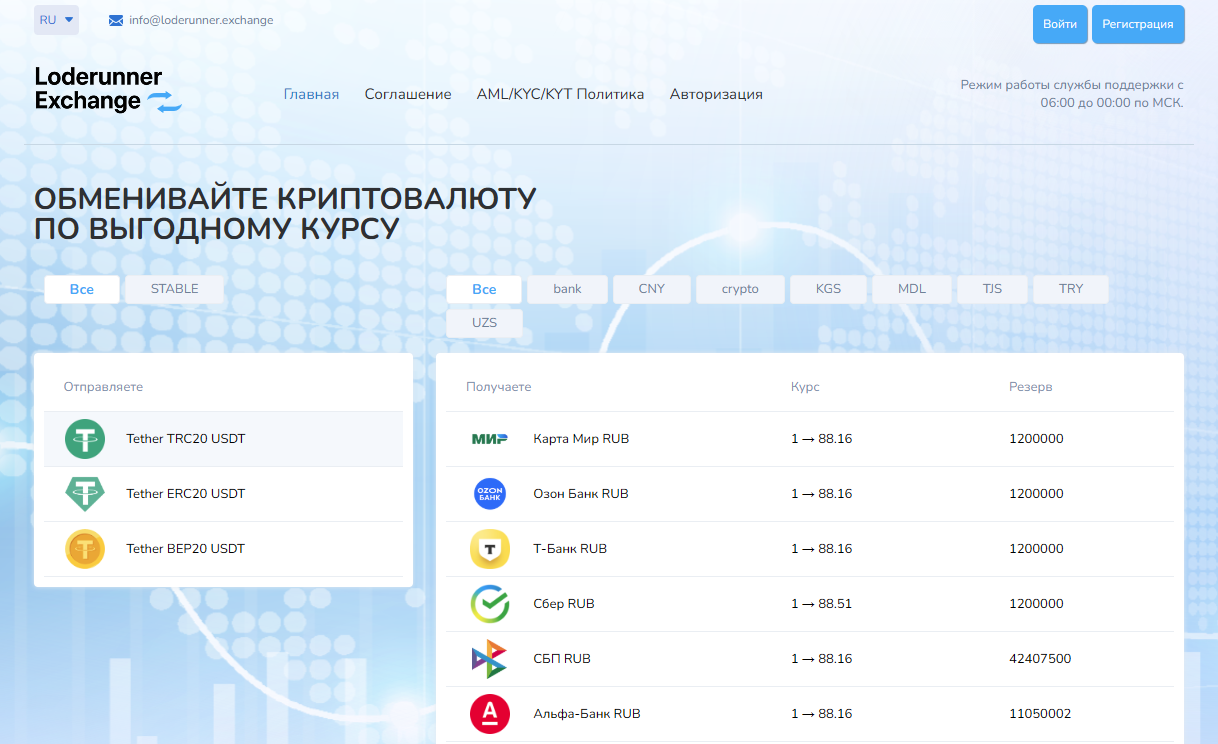Filter receive list by UZS
Viewport: 1218px width, 744px height.
[x=484, y=323]
